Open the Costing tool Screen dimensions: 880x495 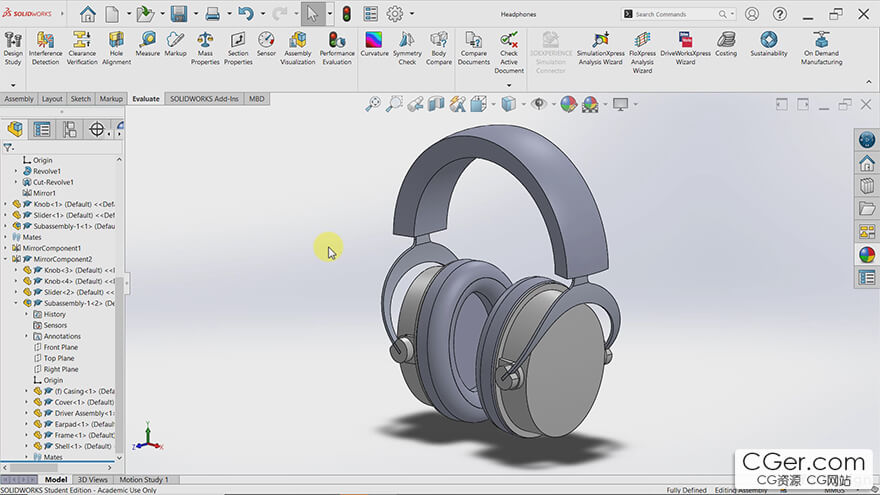[726, 44]
